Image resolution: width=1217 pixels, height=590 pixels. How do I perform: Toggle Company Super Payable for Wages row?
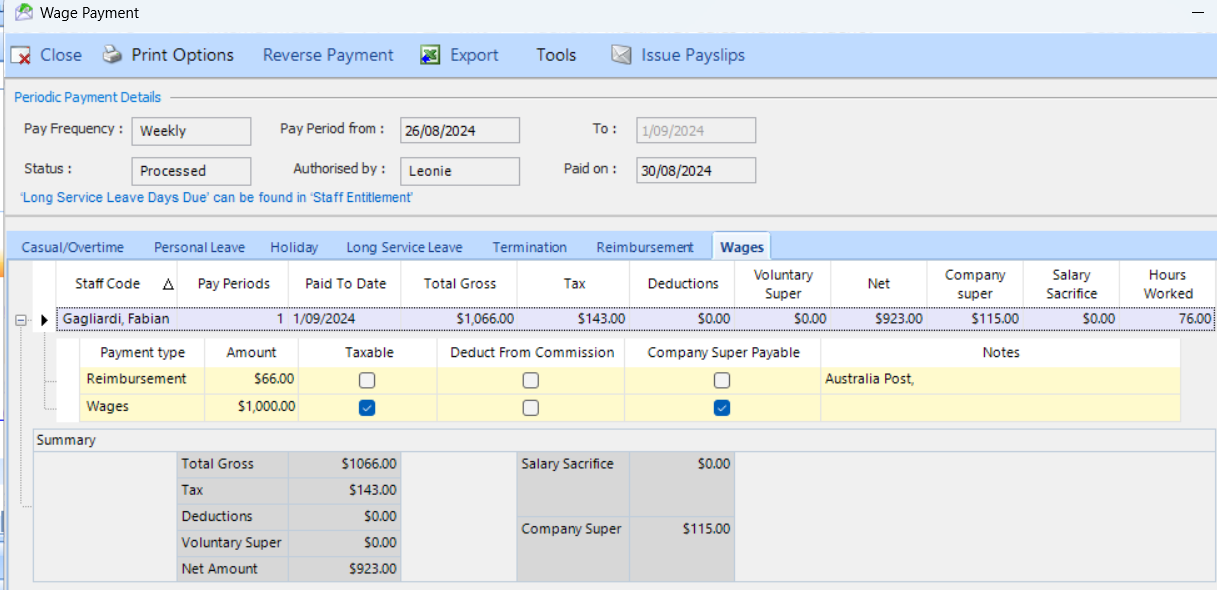point(722,407)
